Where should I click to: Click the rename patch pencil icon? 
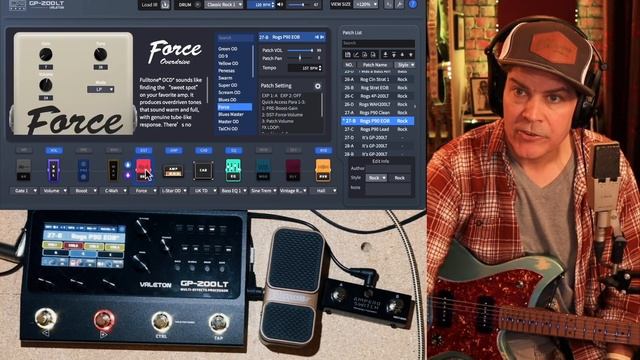356,55
